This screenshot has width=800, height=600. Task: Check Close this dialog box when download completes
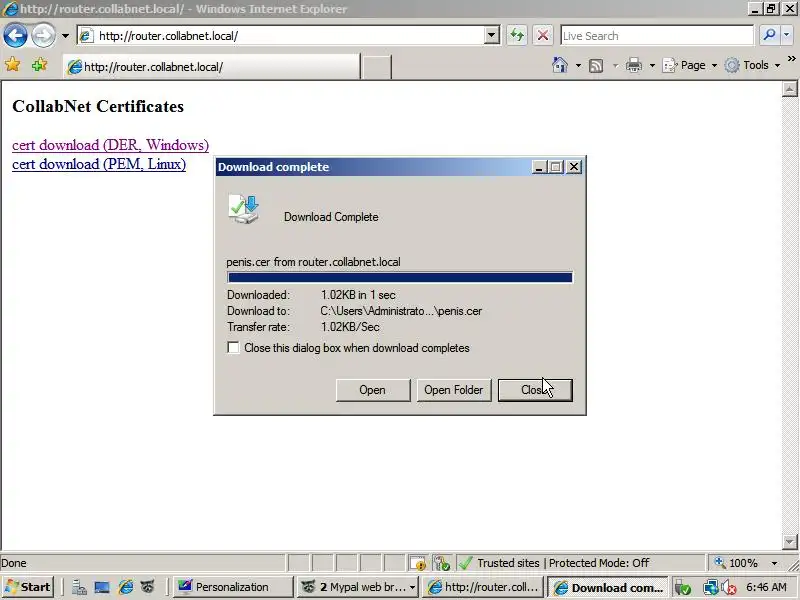coord(233,347)
